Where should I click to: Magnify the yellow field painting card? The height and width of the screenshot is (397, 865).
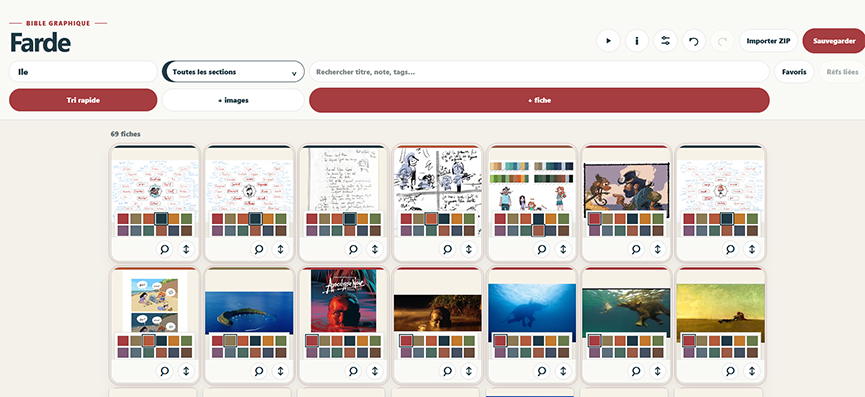coord(730,371)
